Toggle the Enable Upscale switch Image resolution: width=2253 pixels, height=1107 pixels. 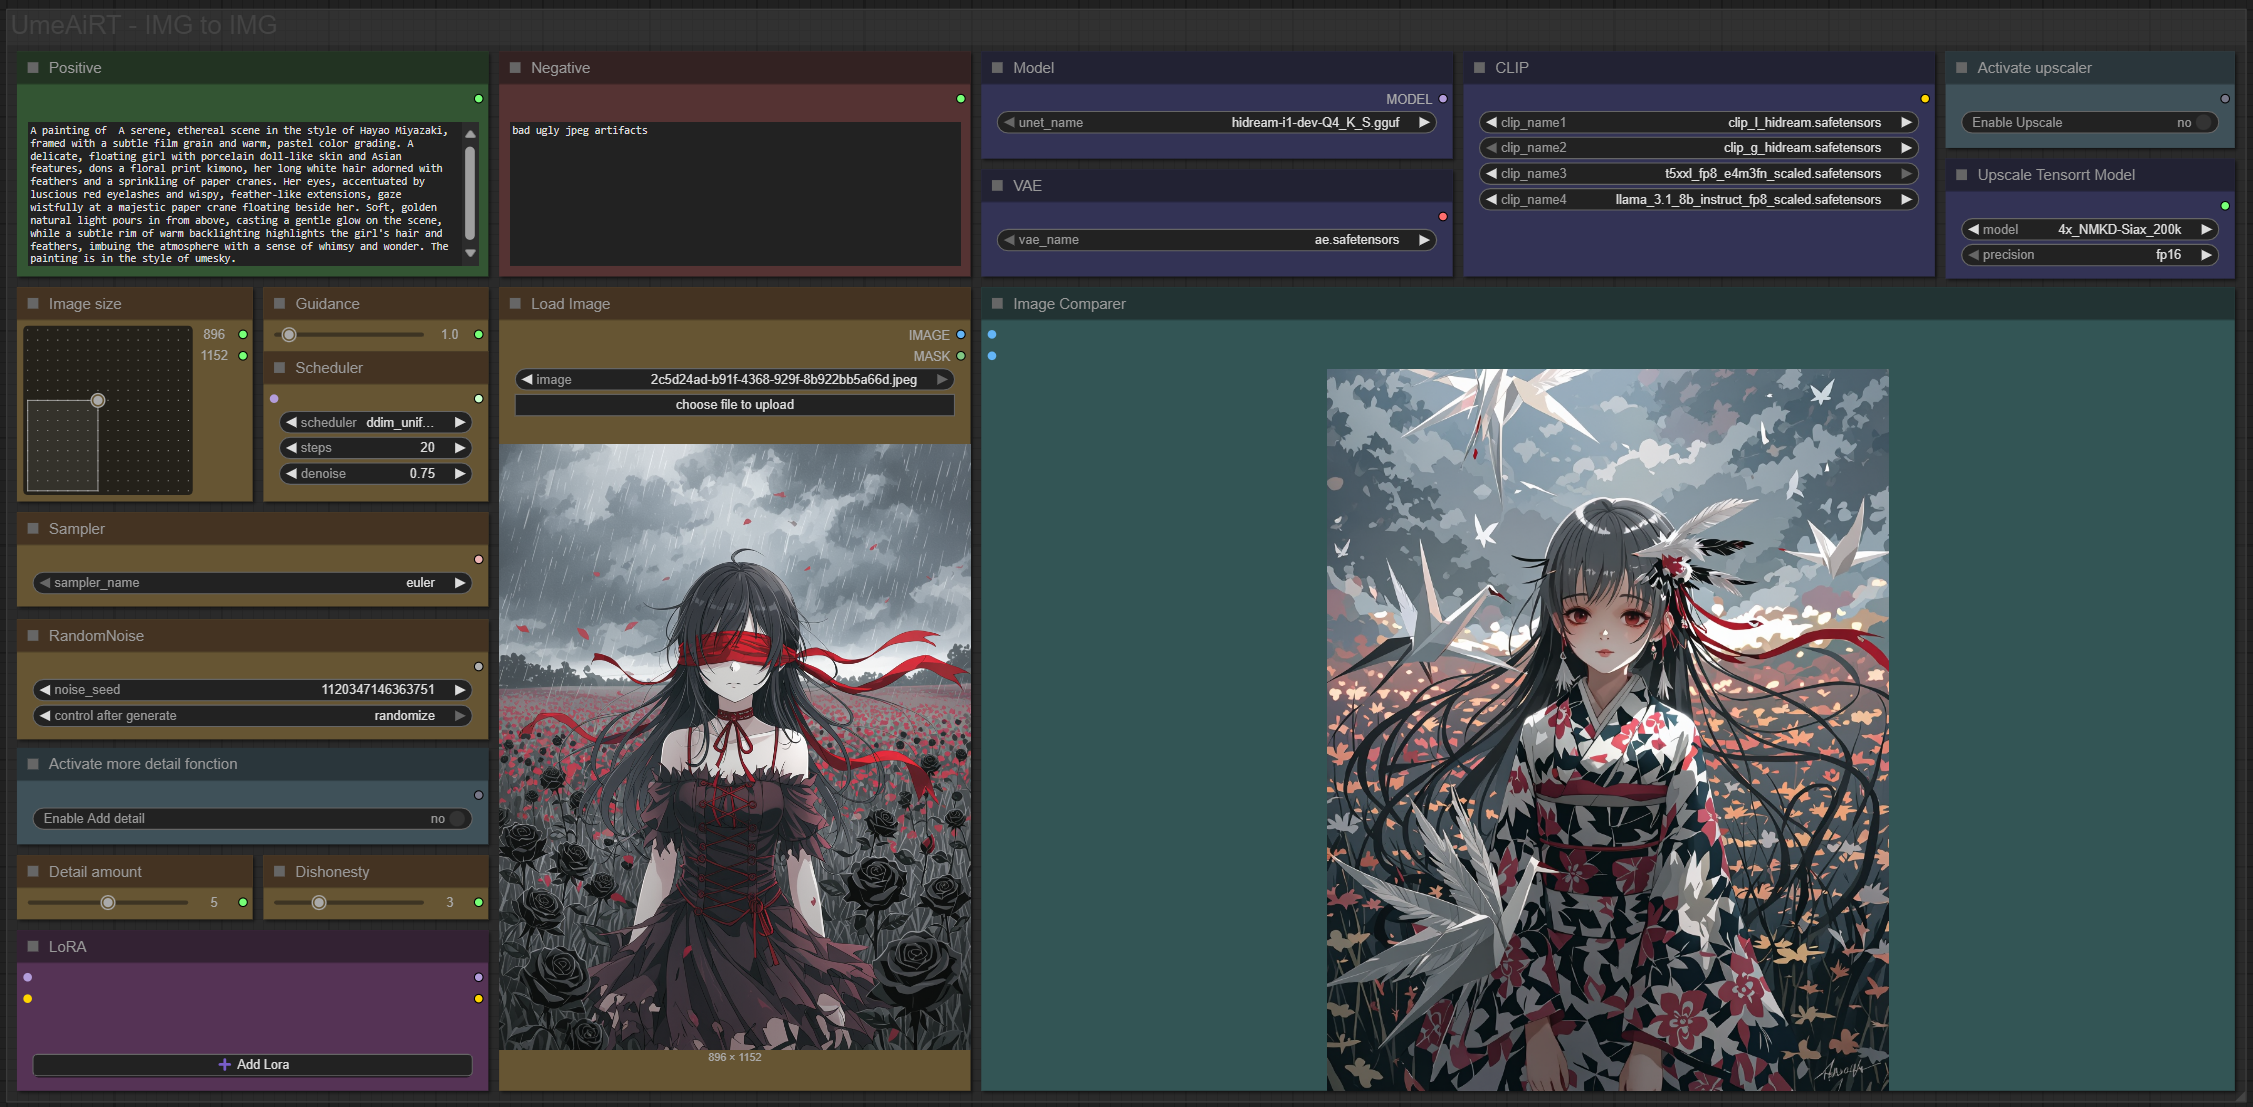pyautogui.click(x=2203, y=123)
